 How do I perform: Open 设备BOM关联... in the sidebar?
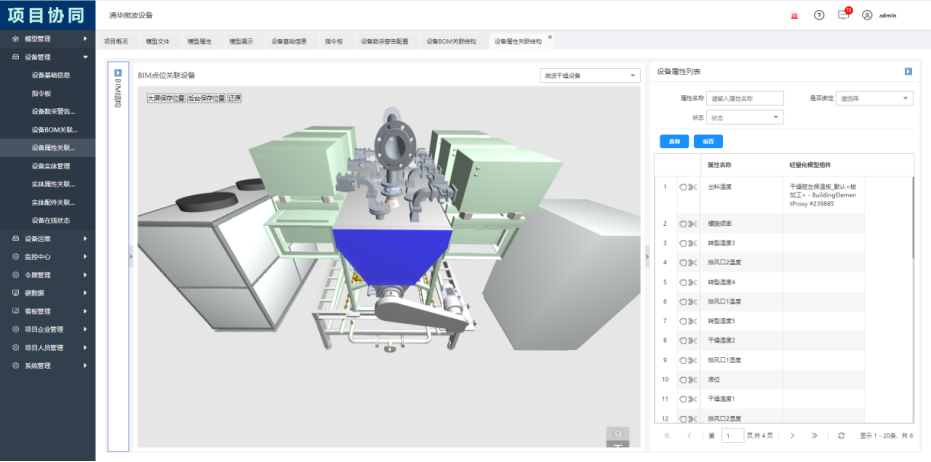(55, 129)
